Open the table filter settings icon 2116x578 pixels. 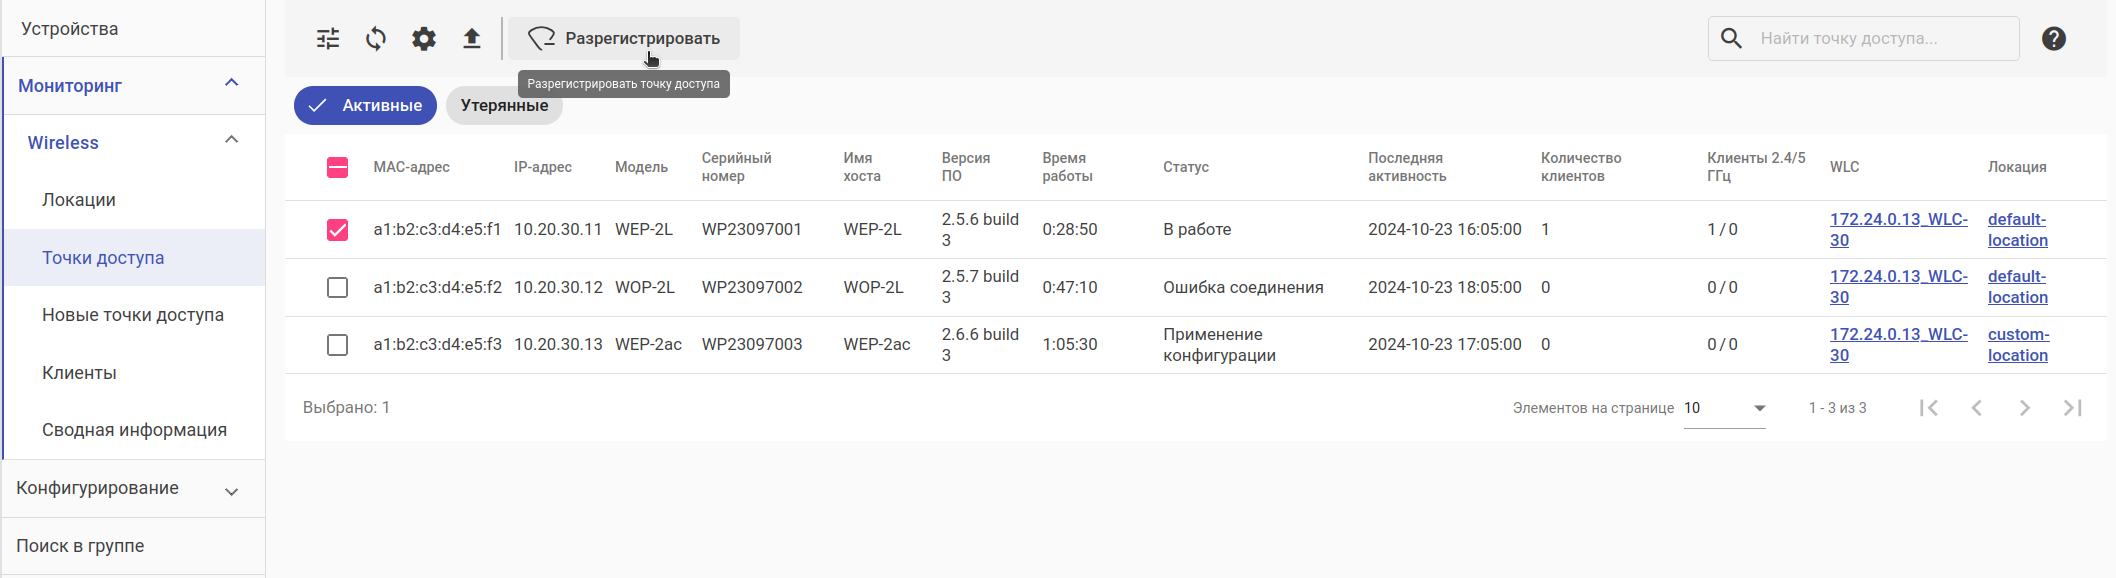click(328, 39)
